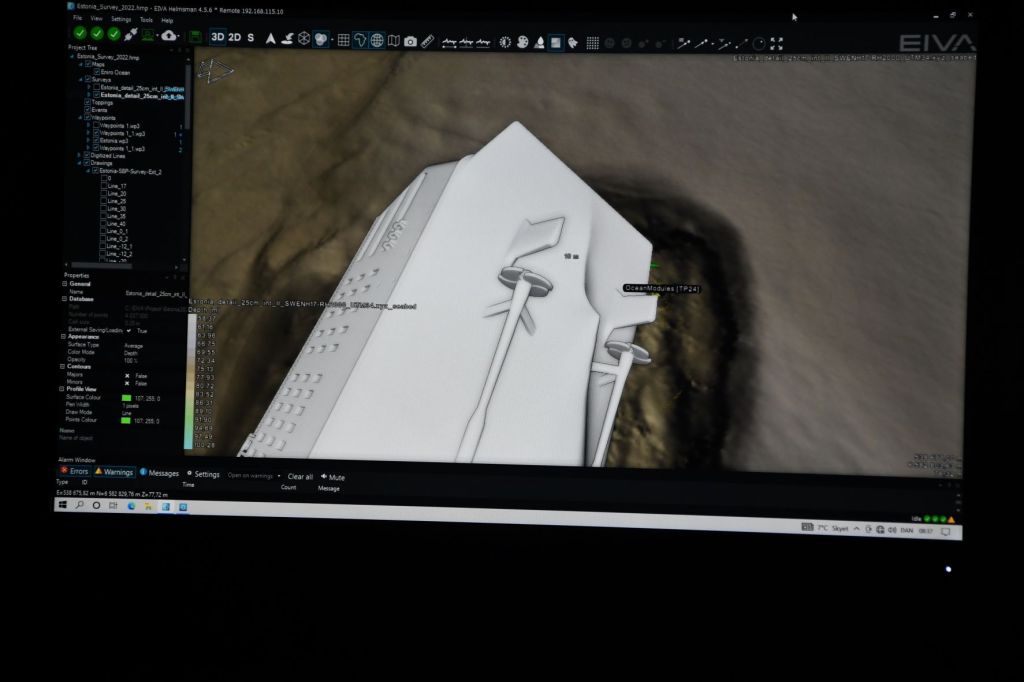Switch to 3D view mode
The width and height of the screenshot is (1024, 682).
(x=217, y=38)
